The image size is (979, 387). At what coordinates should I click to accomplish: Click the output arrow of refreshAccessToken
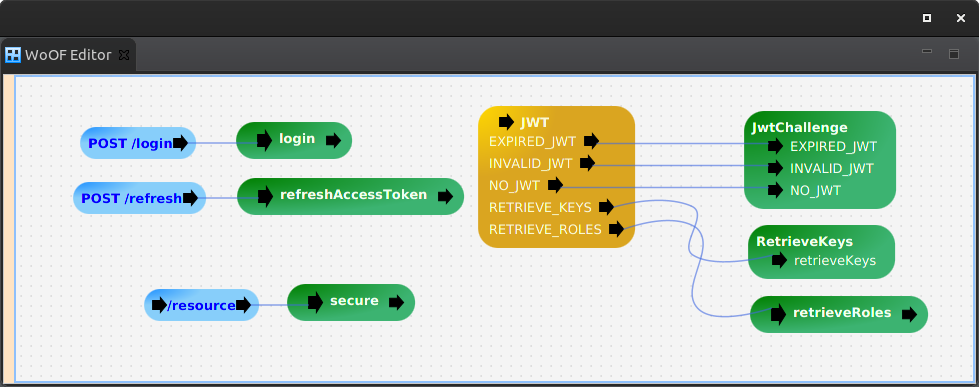(445, 197)
